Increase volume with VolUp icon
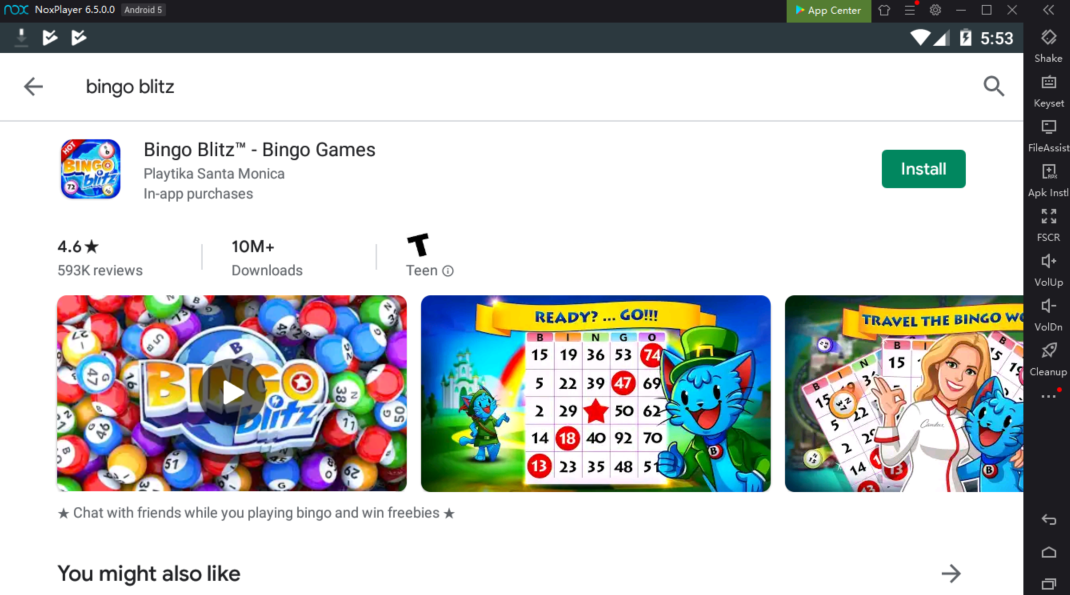Viewport: 1070px width, 595px height. [x=1048, y=270]
